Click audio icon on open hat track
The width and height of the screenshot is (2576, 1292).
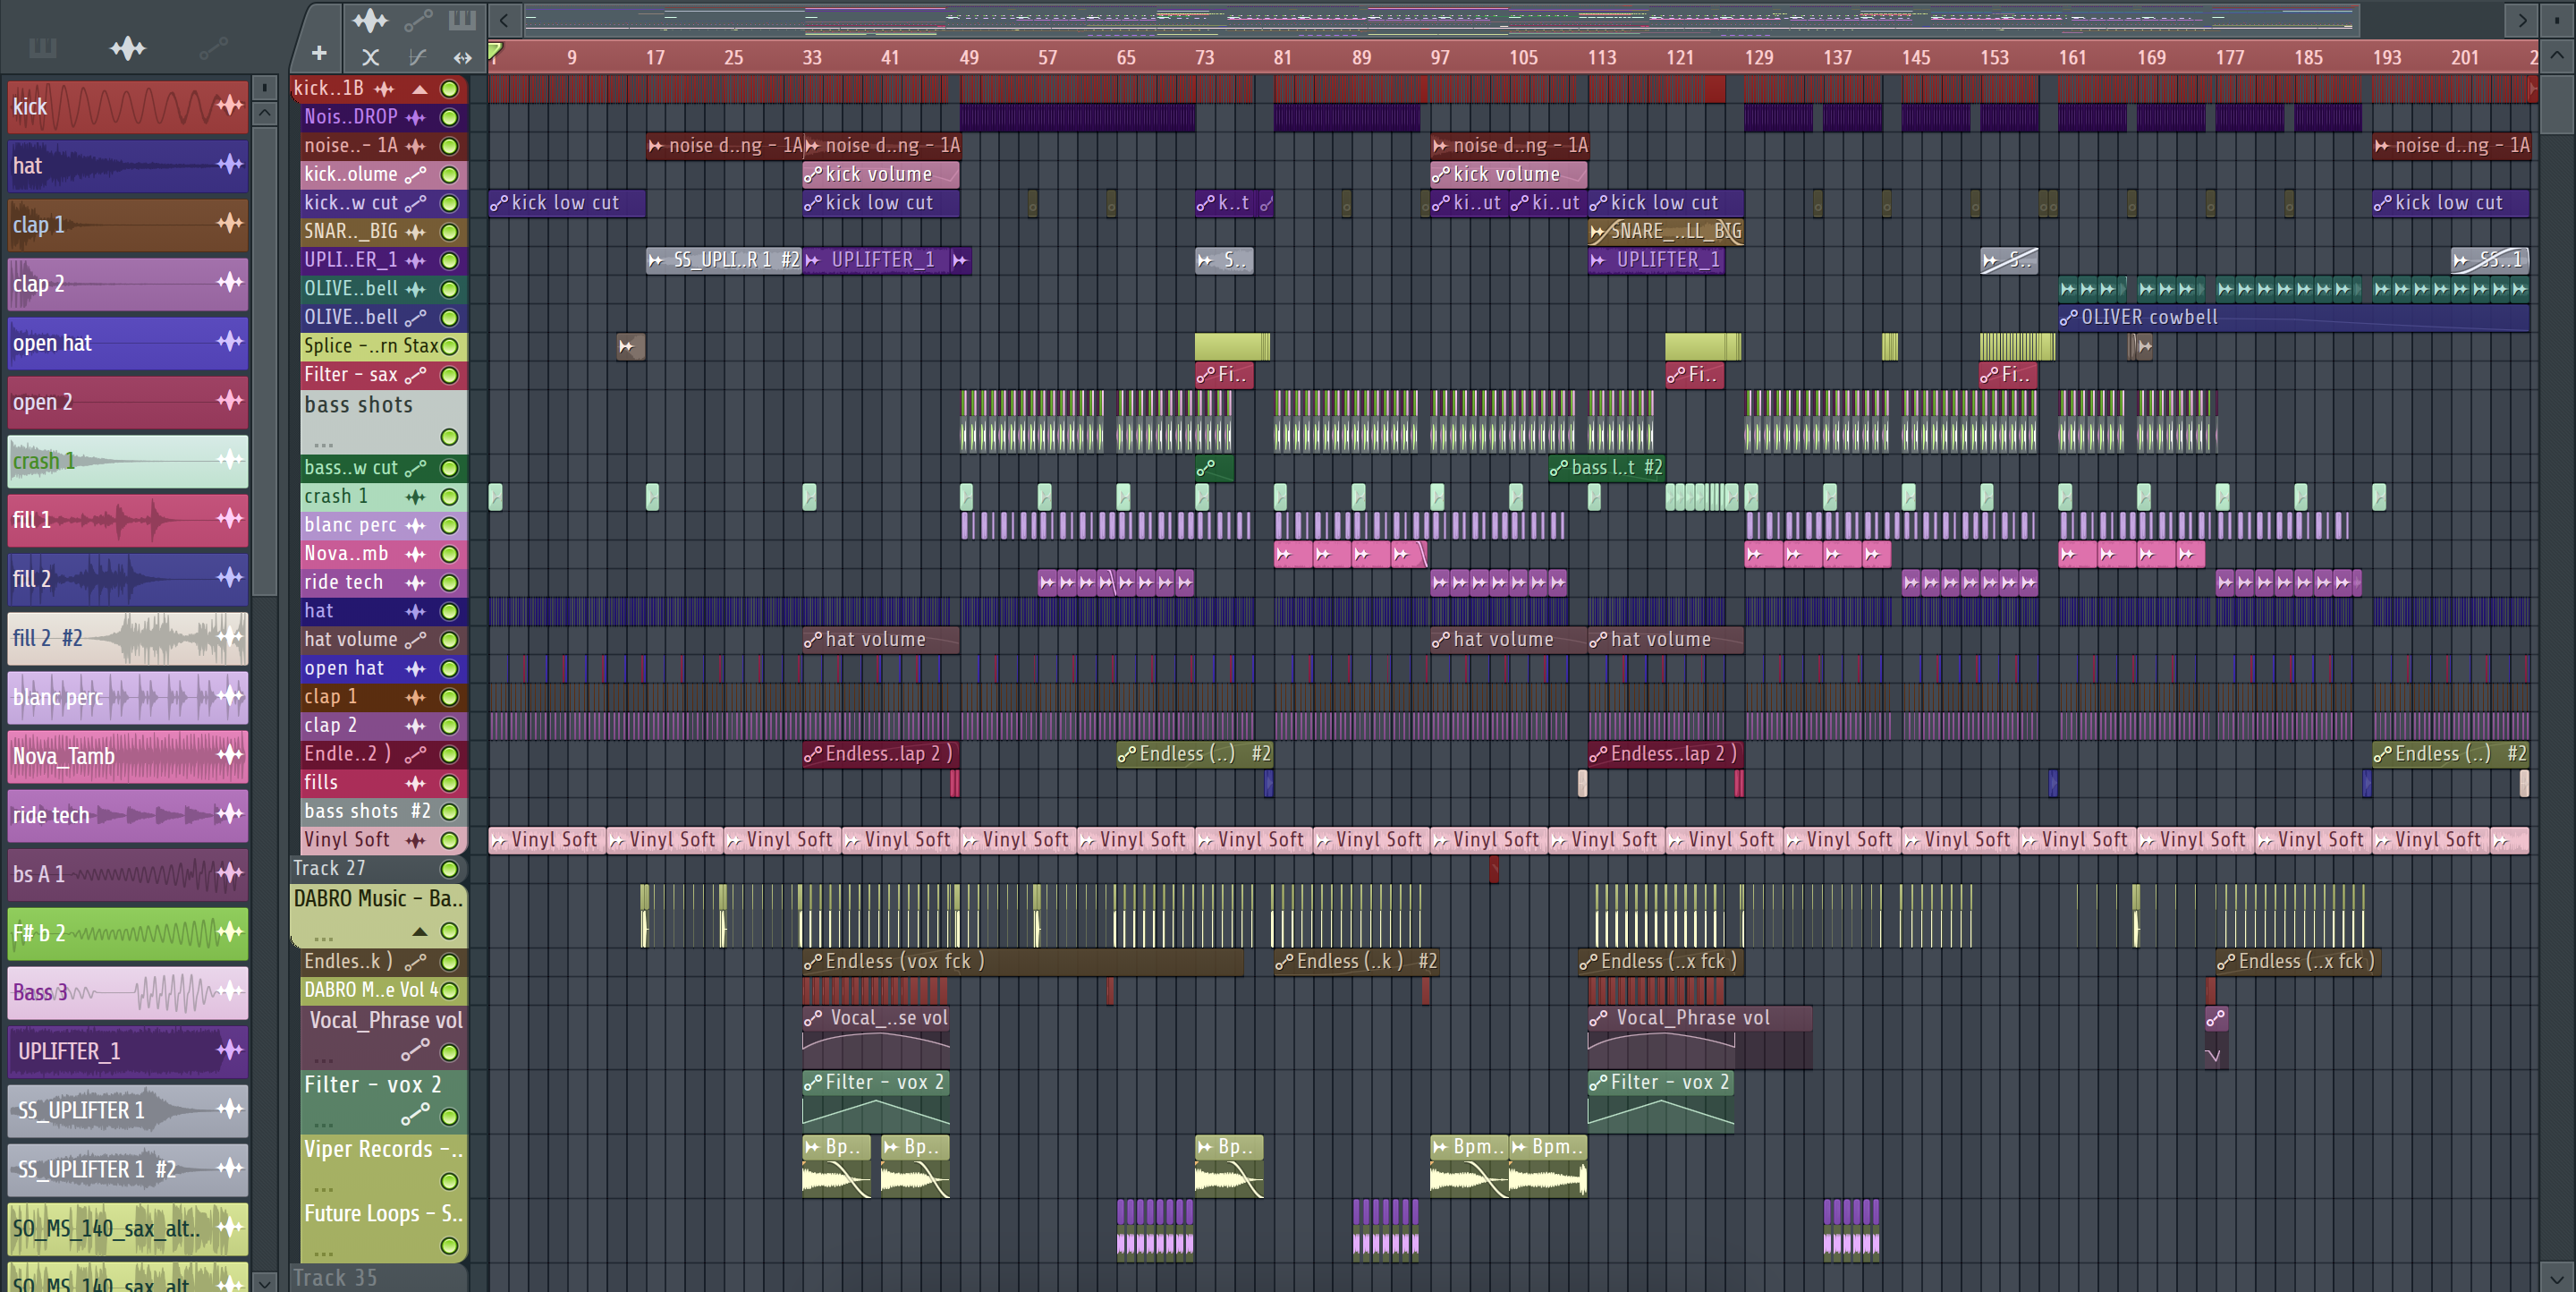[415, 668]
